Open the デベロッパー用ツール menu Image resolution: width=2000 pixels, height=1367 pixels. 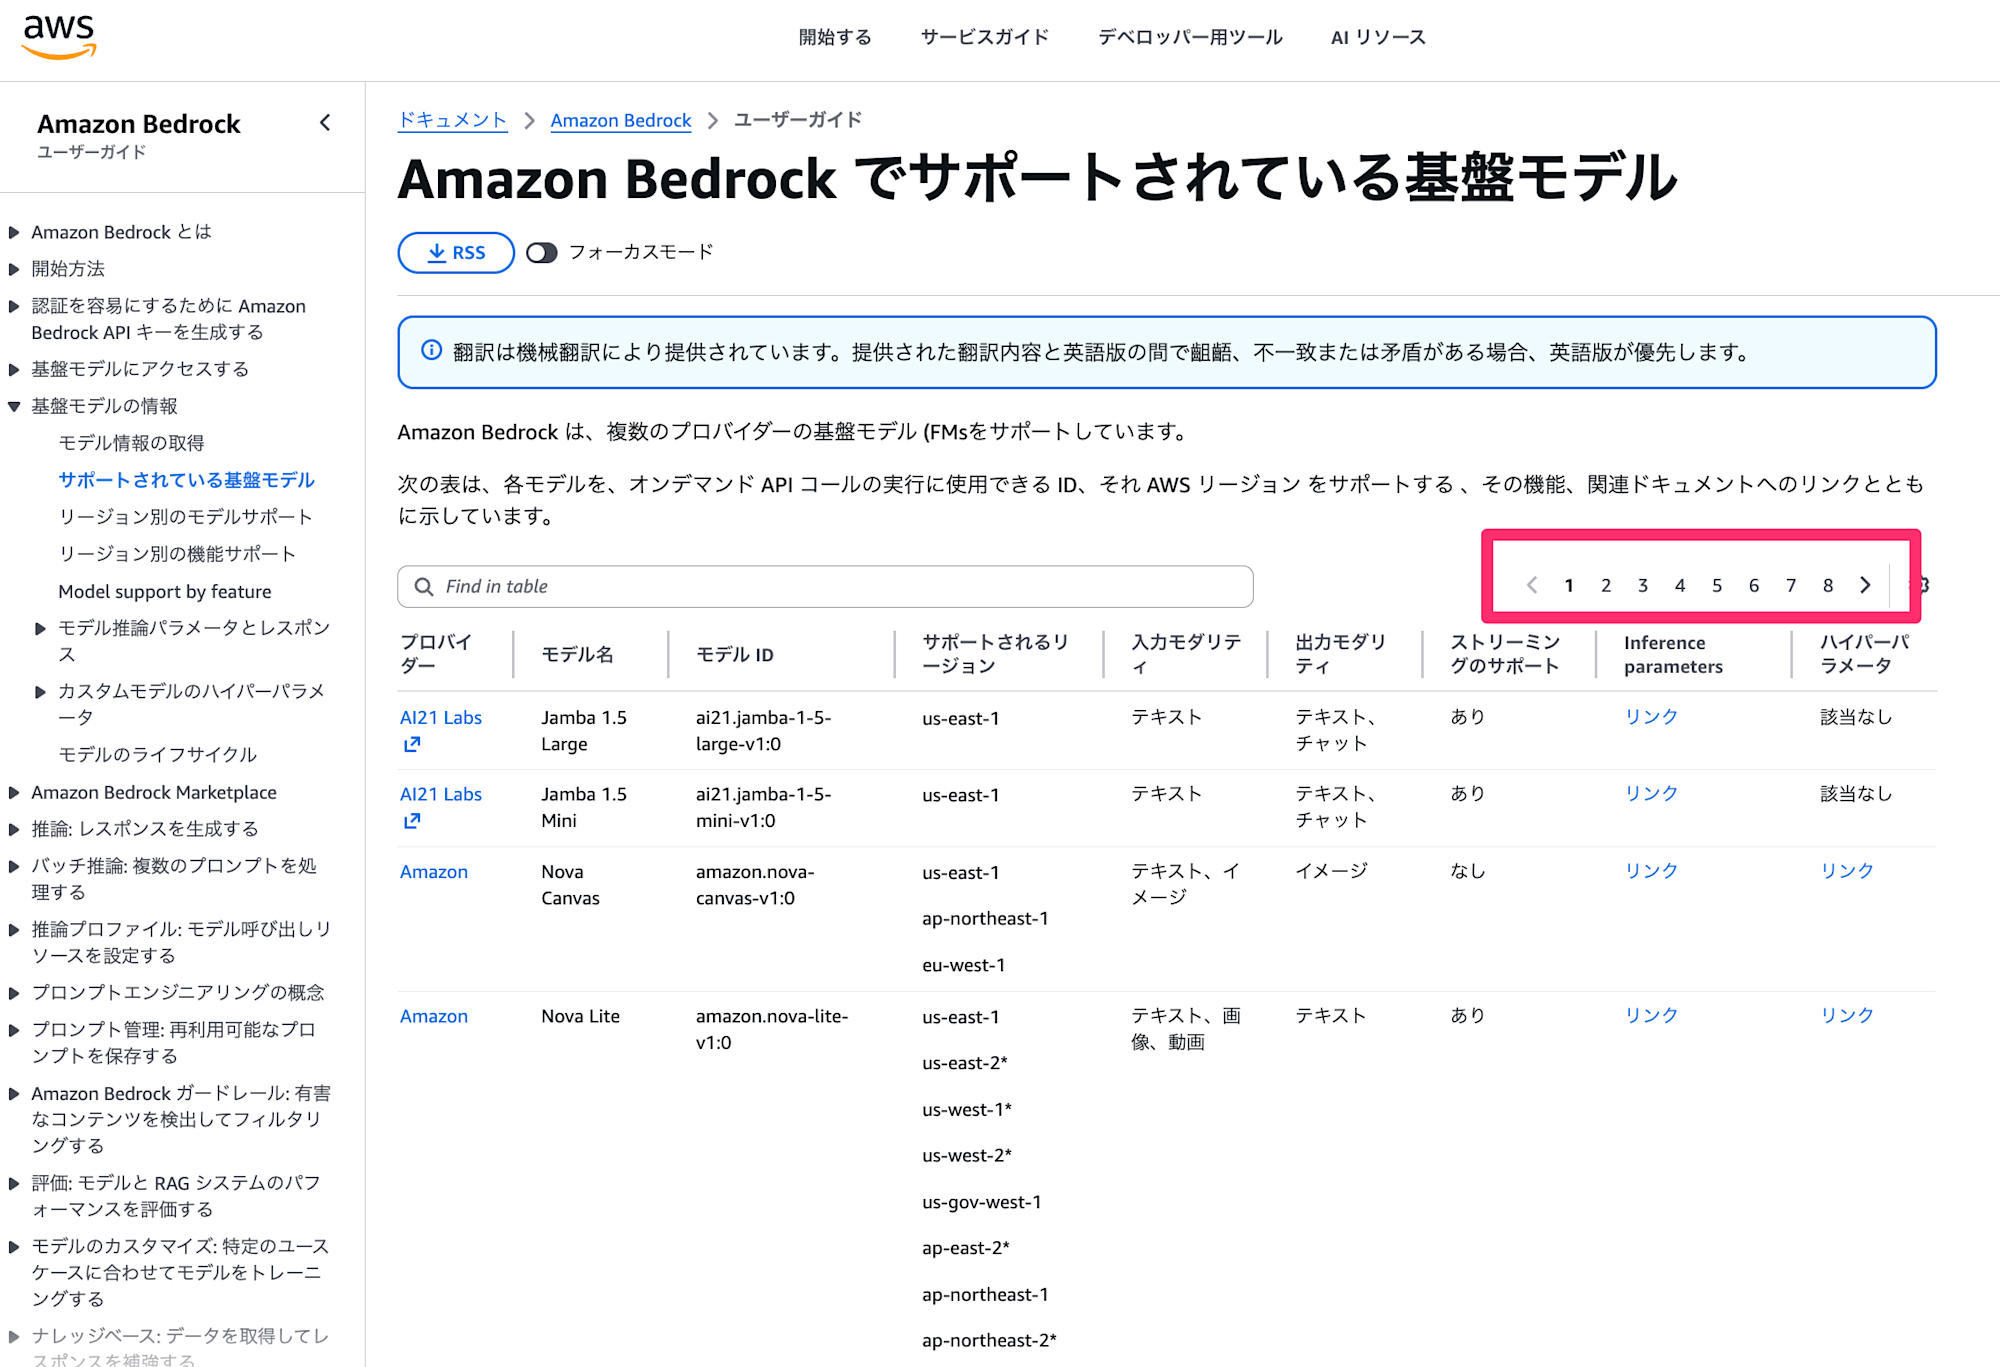click(1188, 36)
